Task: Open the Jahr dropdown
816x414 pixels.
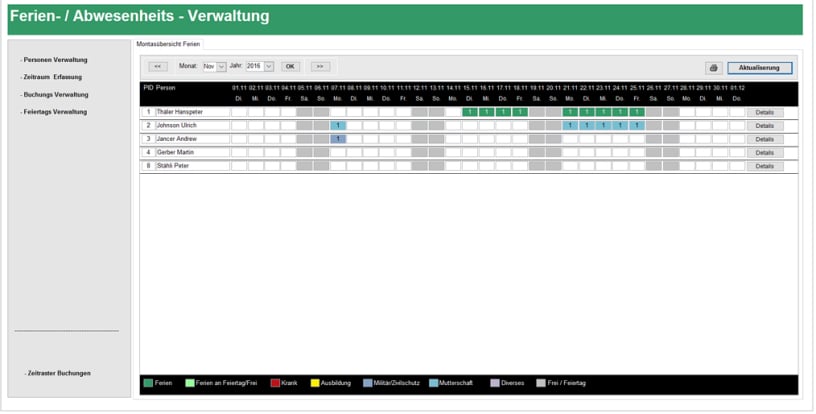Action: pyautogui.click(x=268, y=66)
